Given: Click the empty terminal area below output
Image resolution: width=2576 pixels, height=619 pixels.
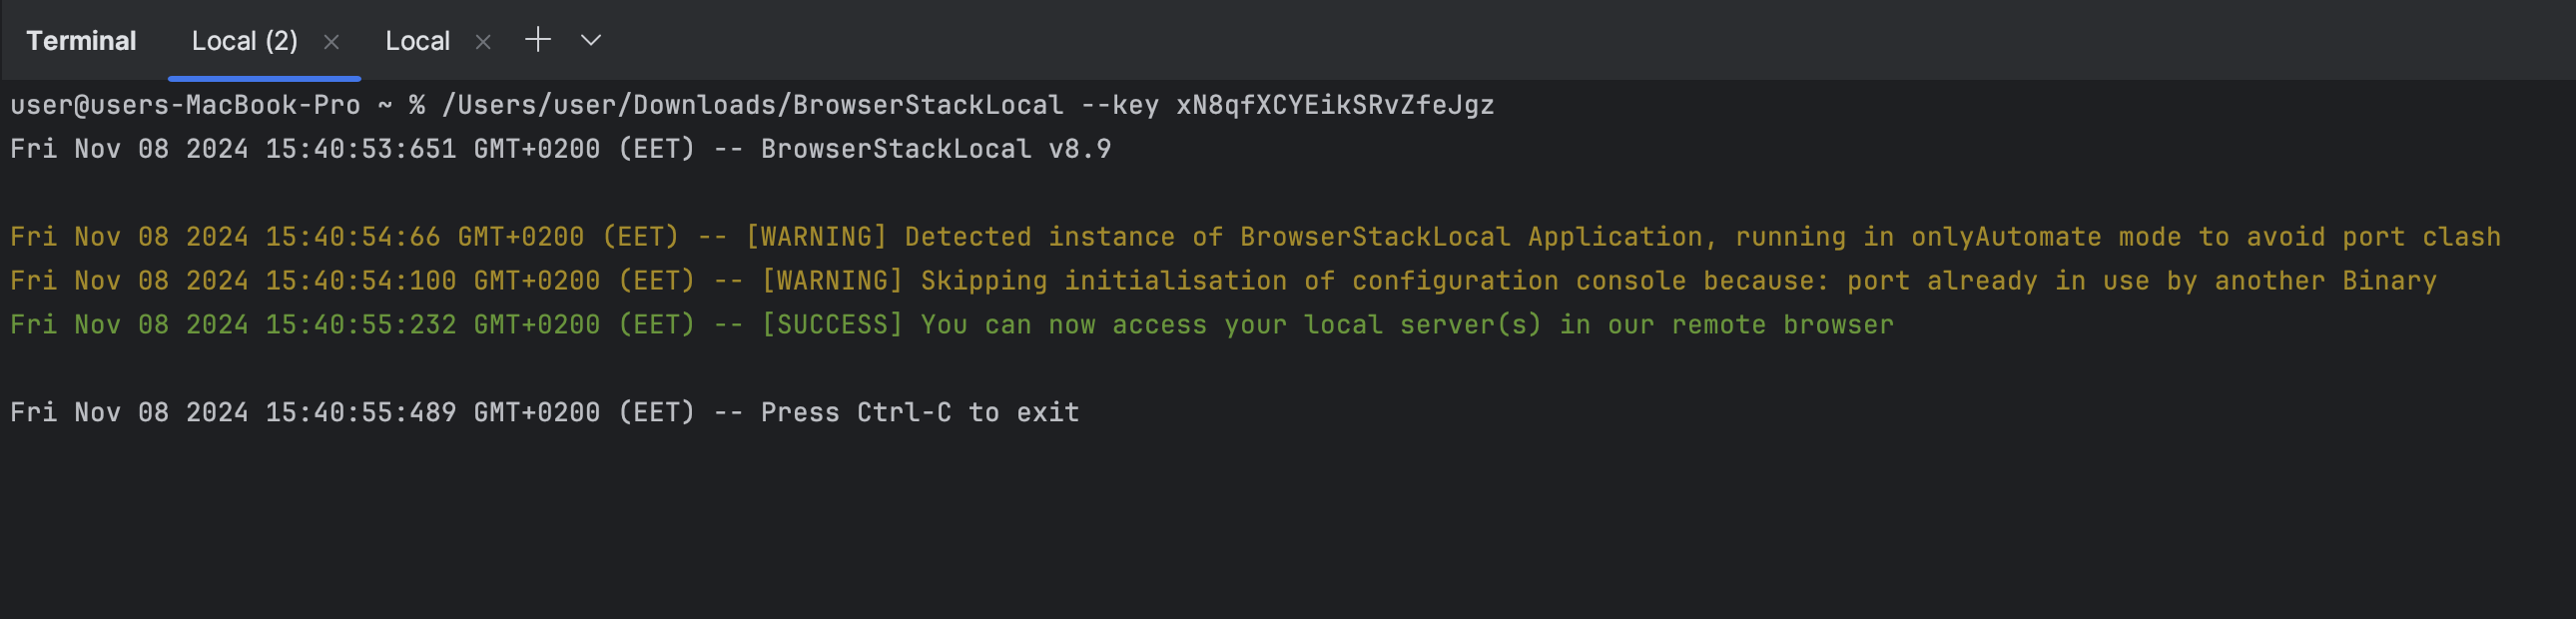Looking at the screenshot, I should coord(1288,530).
